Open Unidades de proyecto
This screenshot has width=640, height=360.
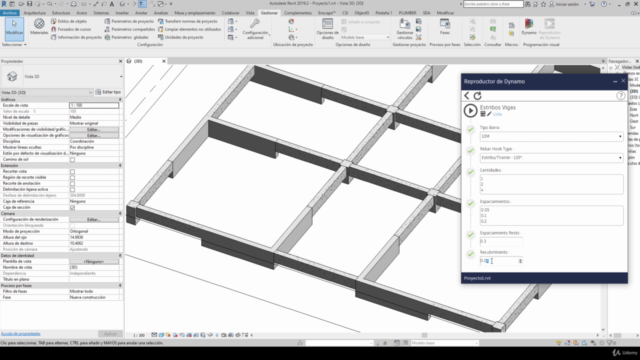tap(180, 37)
